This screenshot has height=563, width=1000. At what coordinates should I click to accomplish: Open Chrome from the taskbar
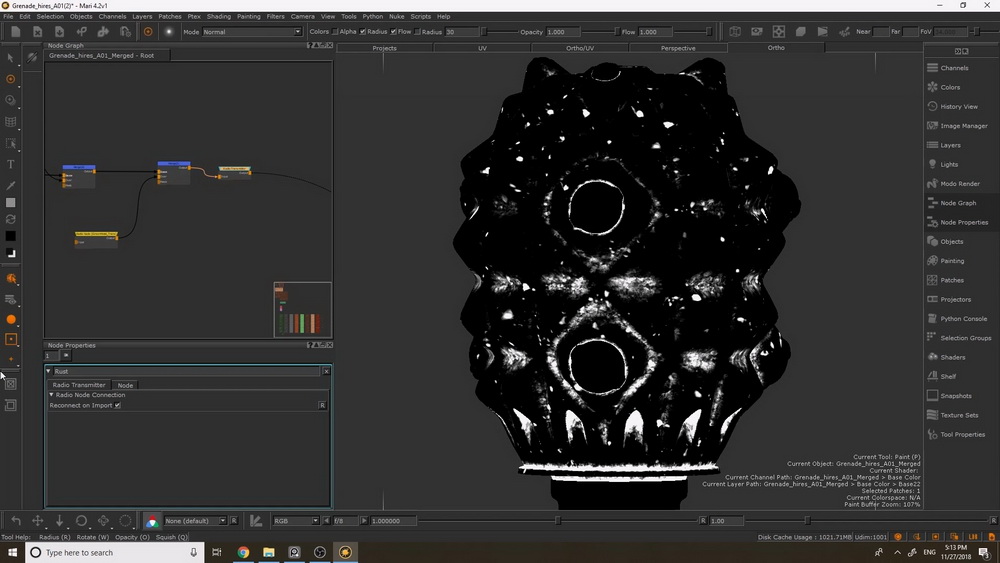(x=243, y=552)
